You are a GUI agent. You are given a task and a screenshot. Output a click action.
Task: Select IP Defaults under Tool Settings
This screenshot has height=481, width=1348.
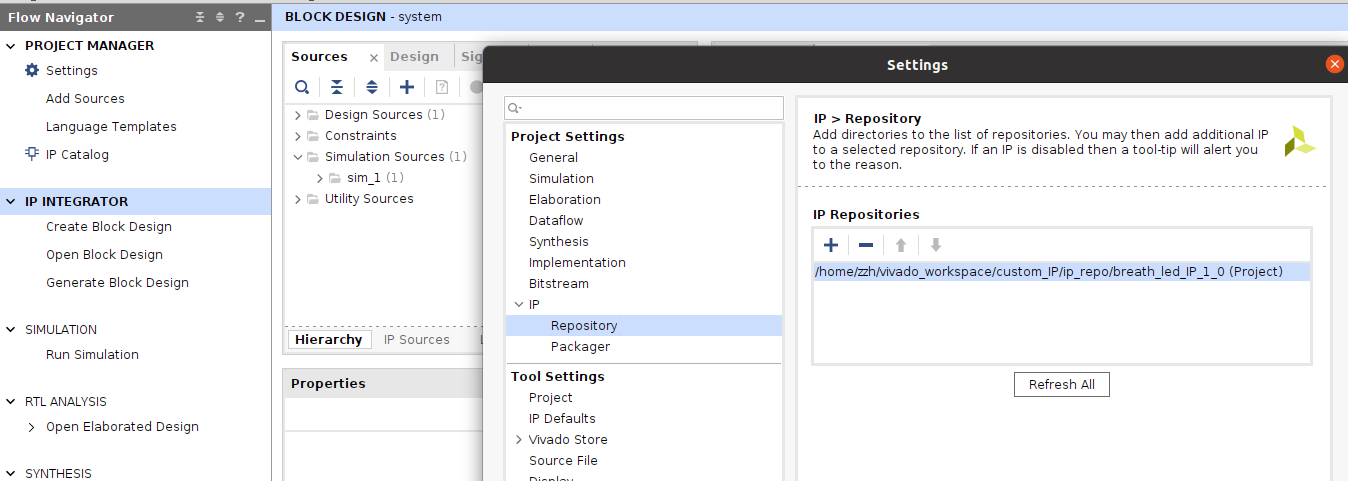tap(562, 419)
